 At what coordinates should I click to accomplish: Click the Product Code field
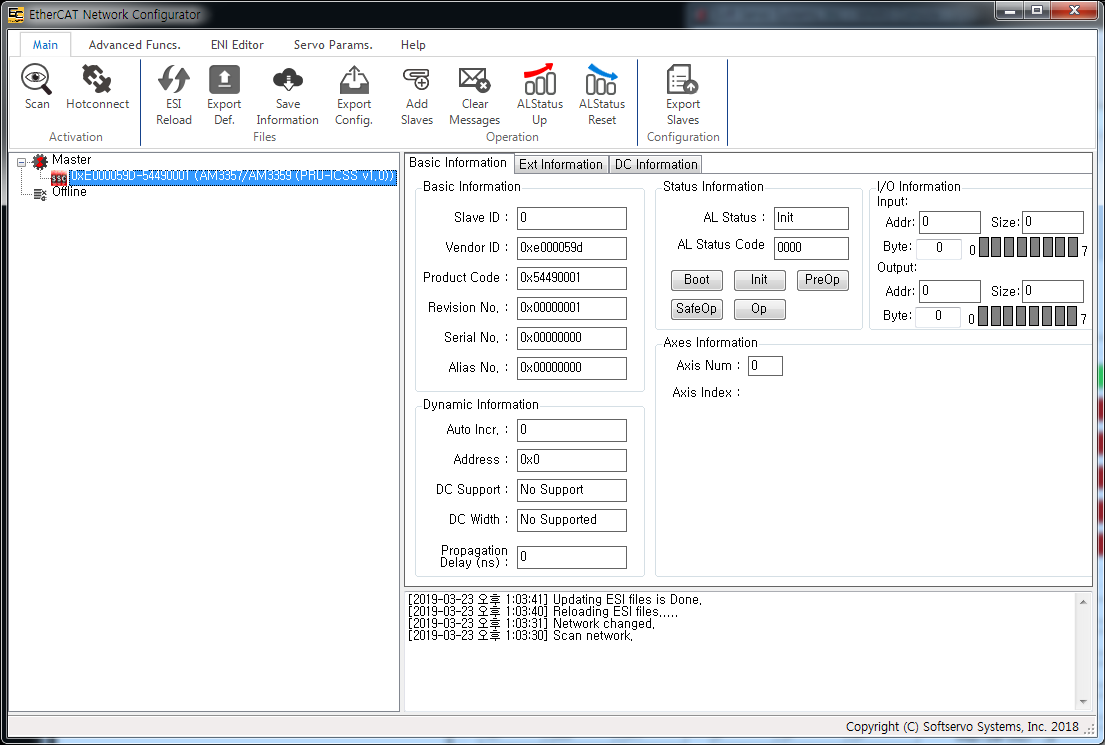[572, 278]
